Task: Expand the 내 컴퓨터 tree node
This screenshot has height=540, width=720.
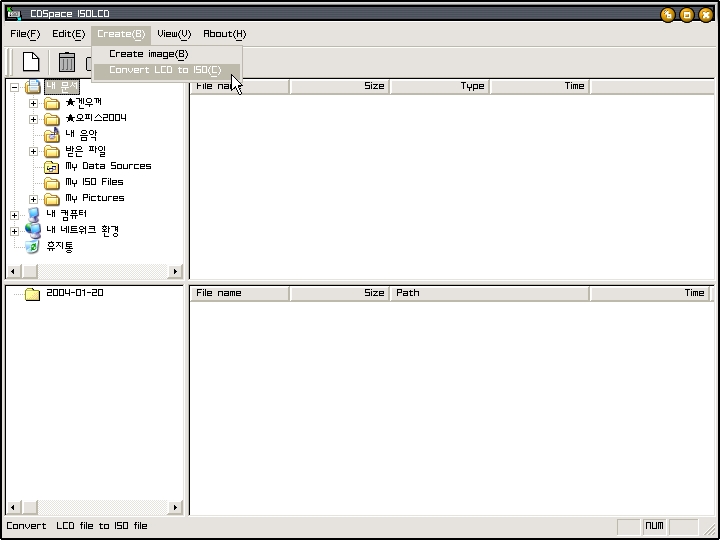Action: (x=14, y=215)
